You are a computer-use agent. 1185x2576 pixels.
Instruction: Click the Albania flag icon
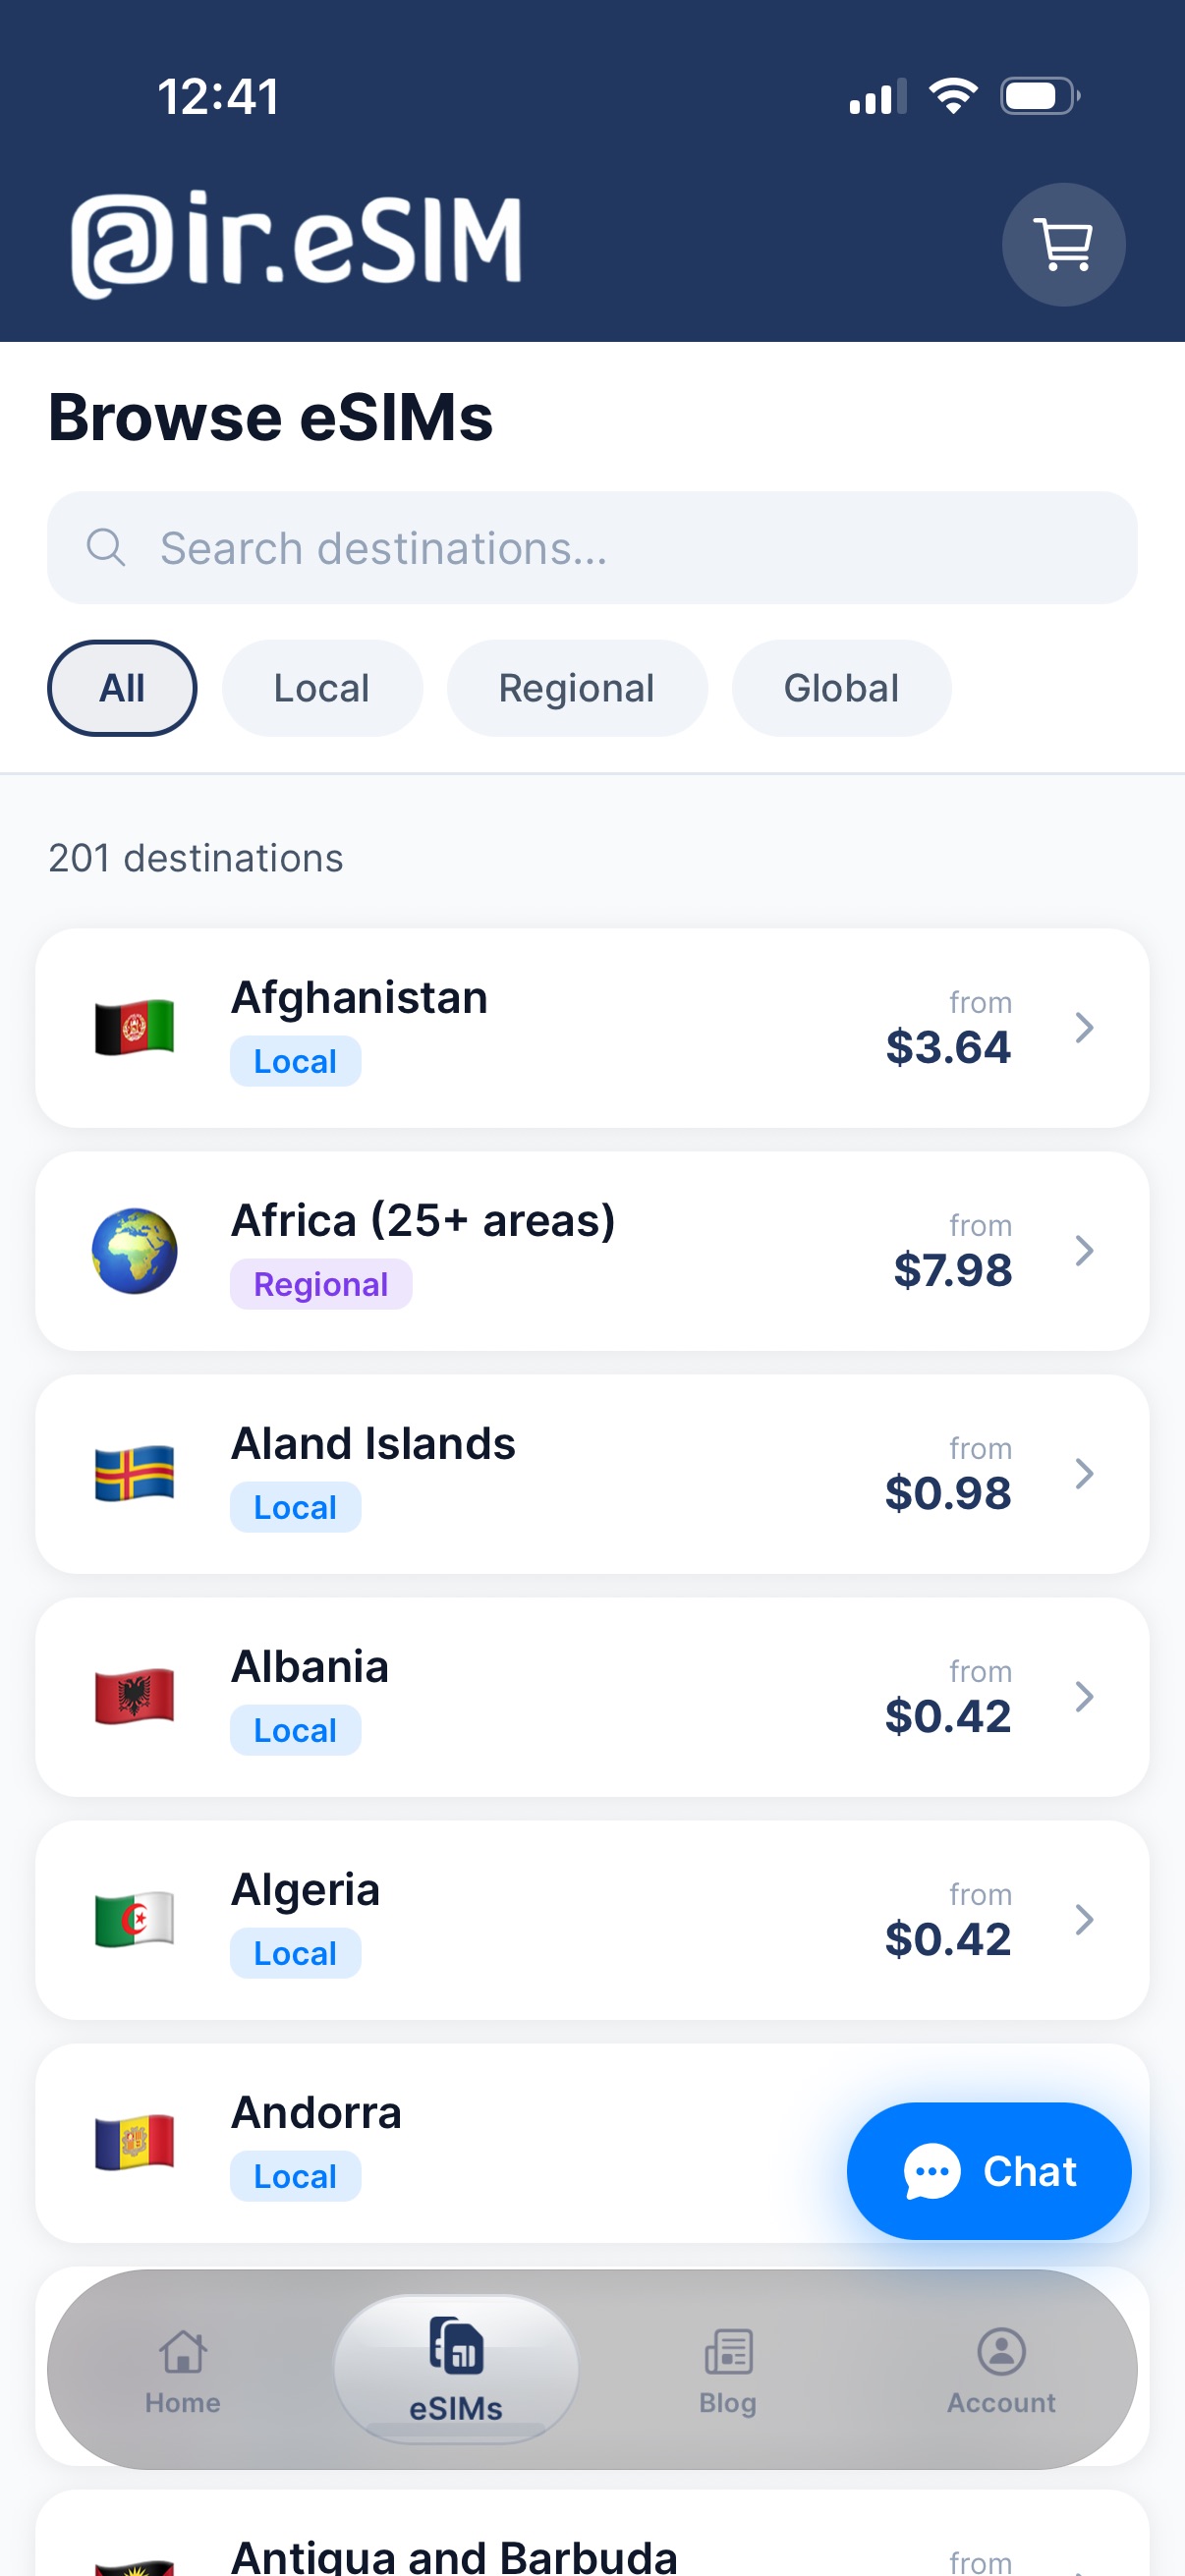134,1696
